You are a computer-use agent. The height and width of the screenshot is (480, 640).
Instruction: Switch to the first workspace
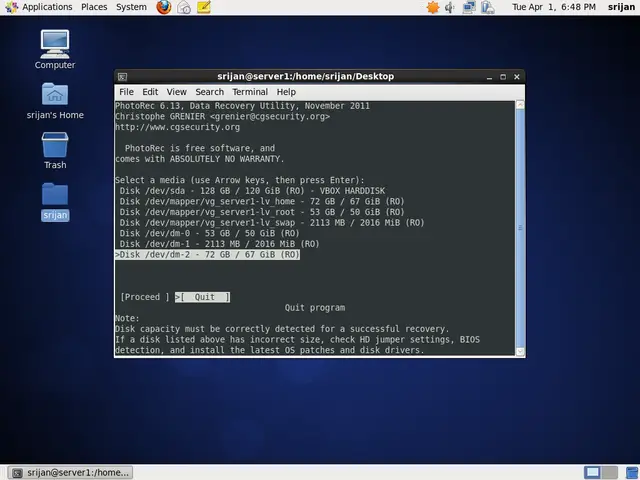click(x=592, y=472)
